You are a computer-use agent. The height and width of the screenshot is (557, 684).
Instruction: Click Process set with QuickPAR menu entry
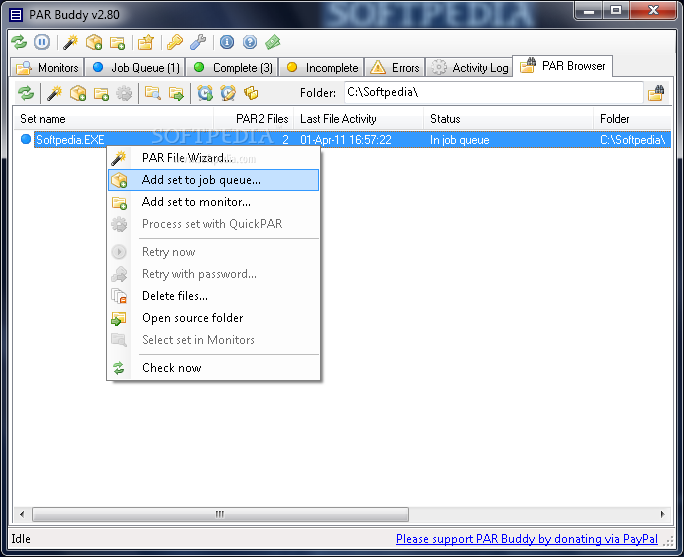[214, 224]
